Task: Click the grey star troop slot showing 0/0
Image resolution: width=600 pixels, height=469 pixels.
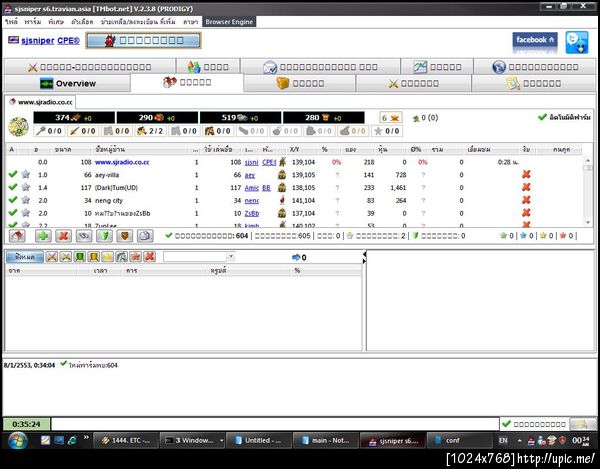Action: click(386, 131)
